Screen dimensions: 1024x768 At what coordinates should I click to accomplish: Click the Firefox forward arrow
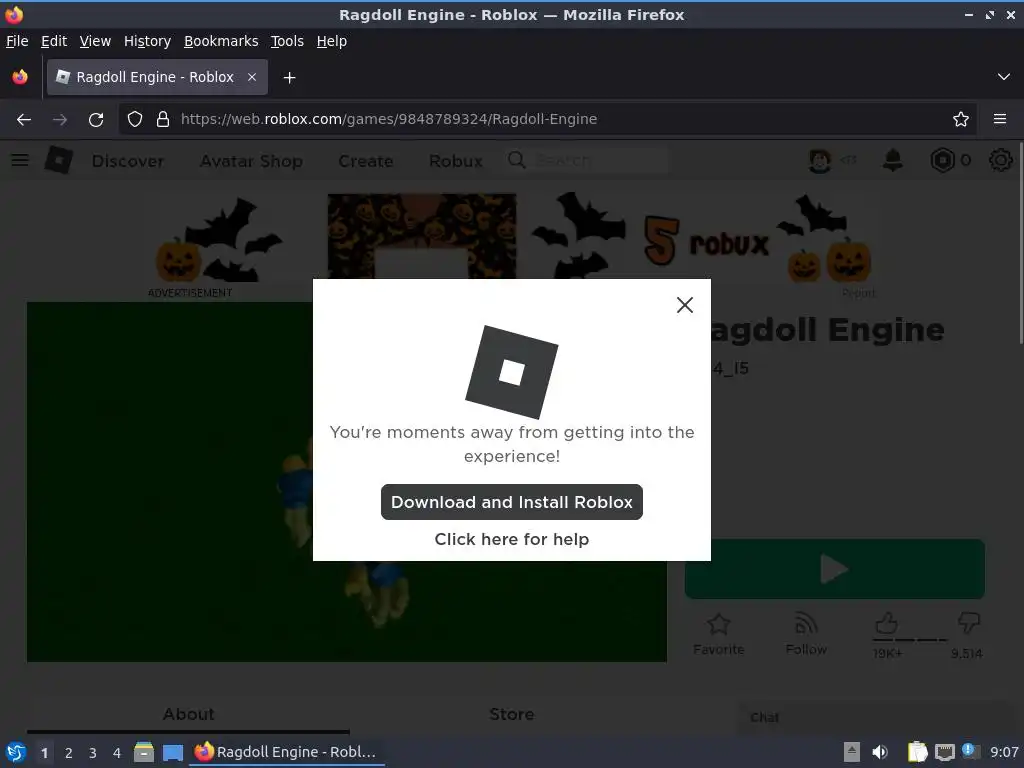[x=59, y=120]
